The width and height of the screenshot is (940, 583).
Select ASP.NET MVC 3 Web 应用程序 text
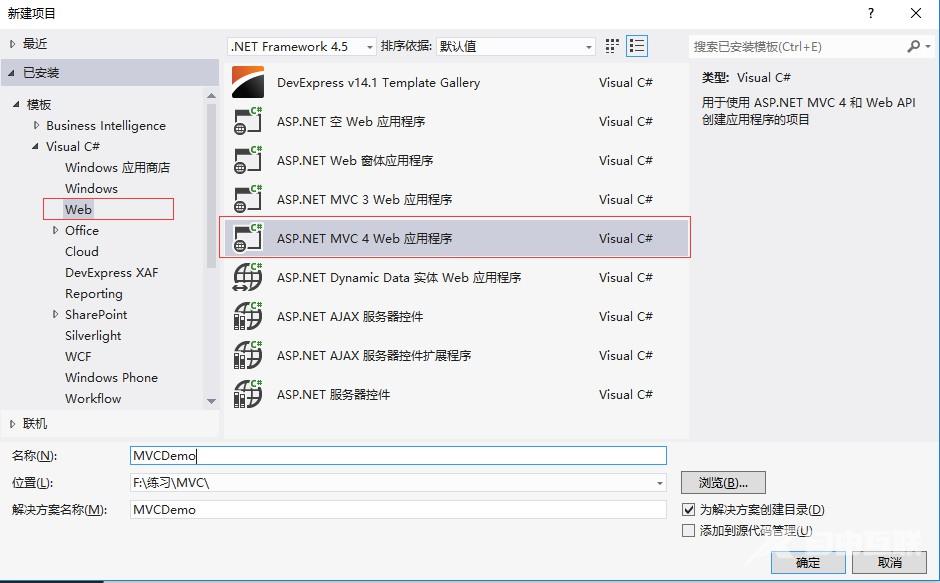click(x=364, y=199)
